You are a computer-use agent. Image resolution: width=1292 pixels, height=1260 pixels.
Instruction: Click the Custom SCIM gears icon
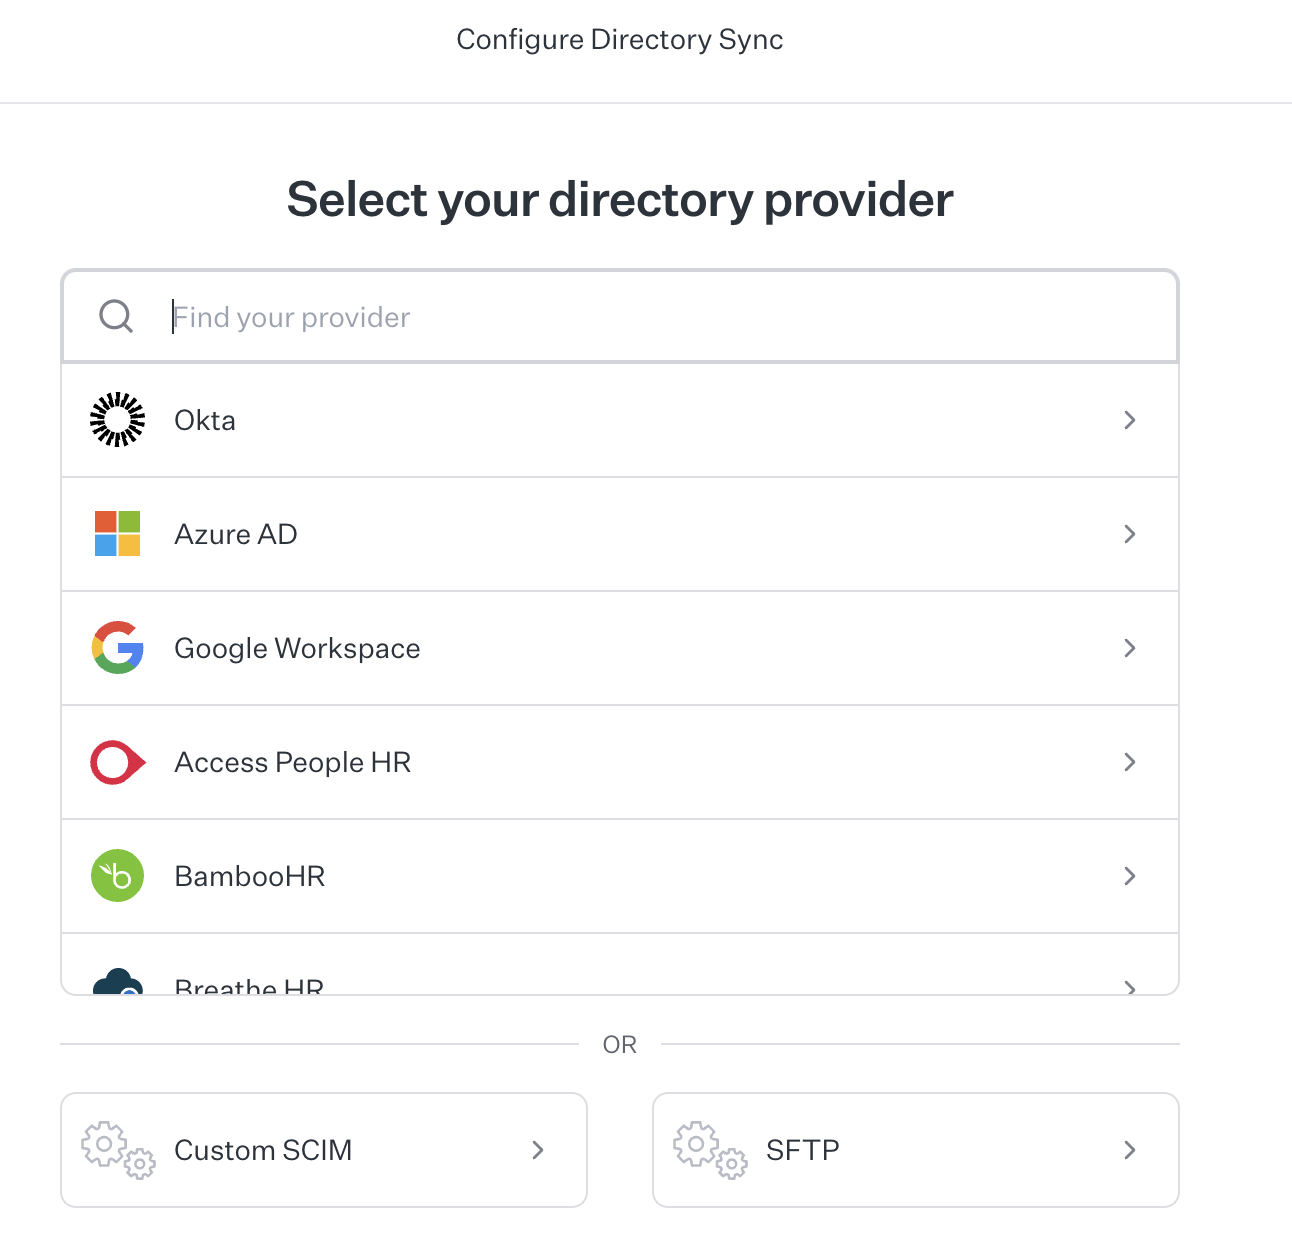pos(118,1150)
